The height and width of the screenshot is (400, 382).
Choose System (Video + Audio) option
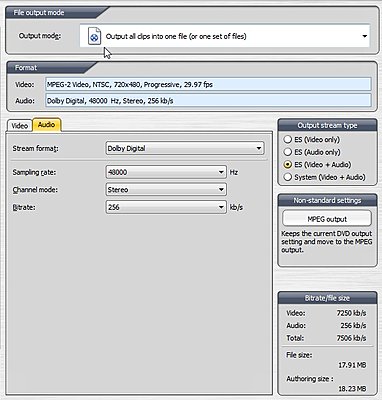[x=324, y=177]
